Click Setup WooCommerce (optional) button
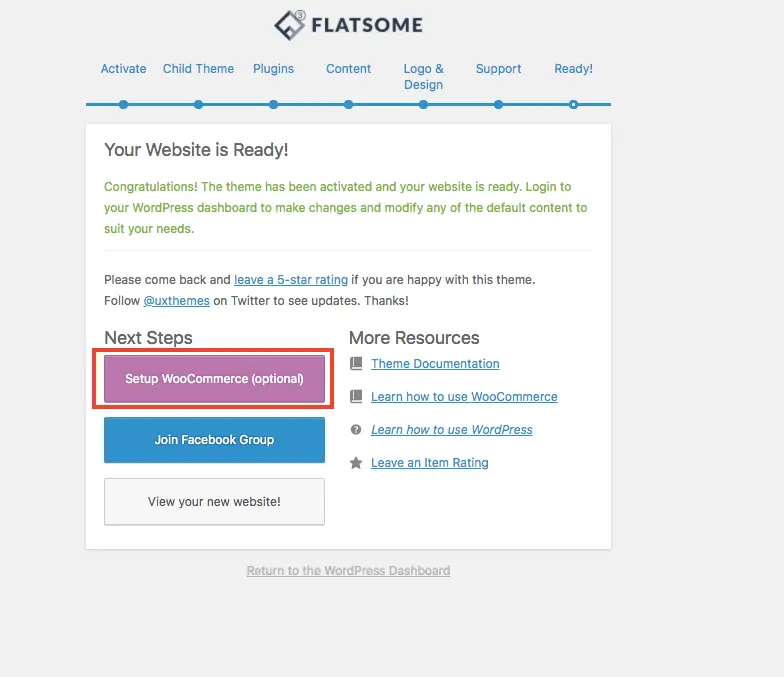Image resolution: width=784 pixels, height=677 pixels. (214, 378)
